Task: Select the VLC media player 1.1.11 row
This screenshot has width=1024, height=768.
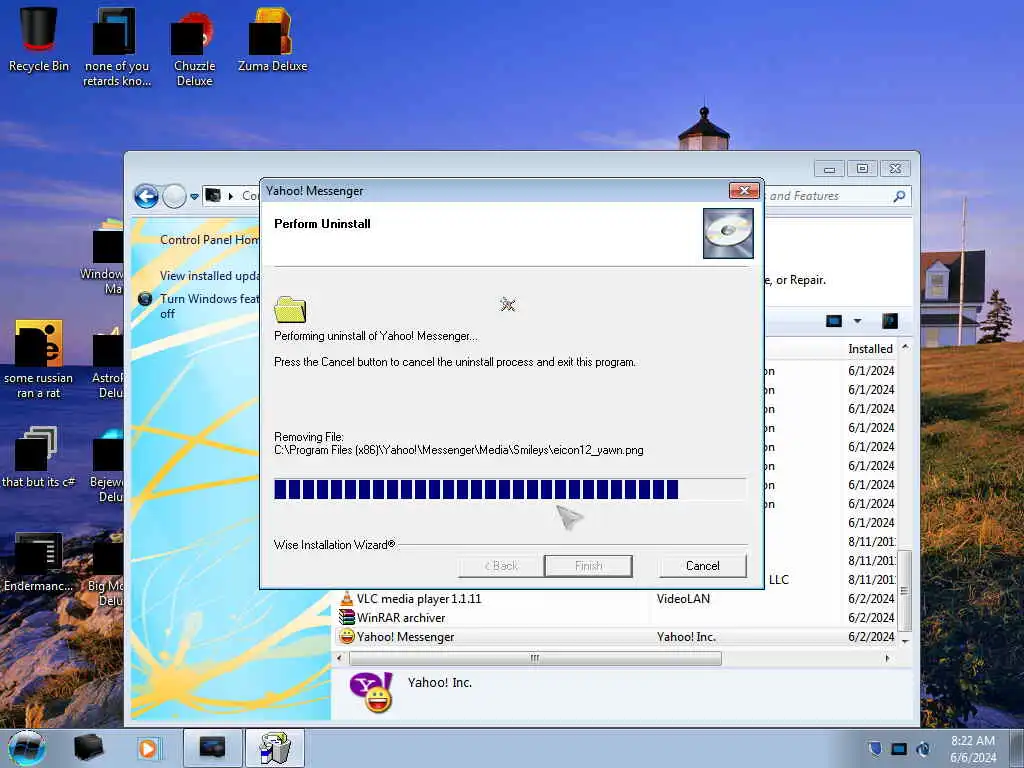Action: coord(616,598)
